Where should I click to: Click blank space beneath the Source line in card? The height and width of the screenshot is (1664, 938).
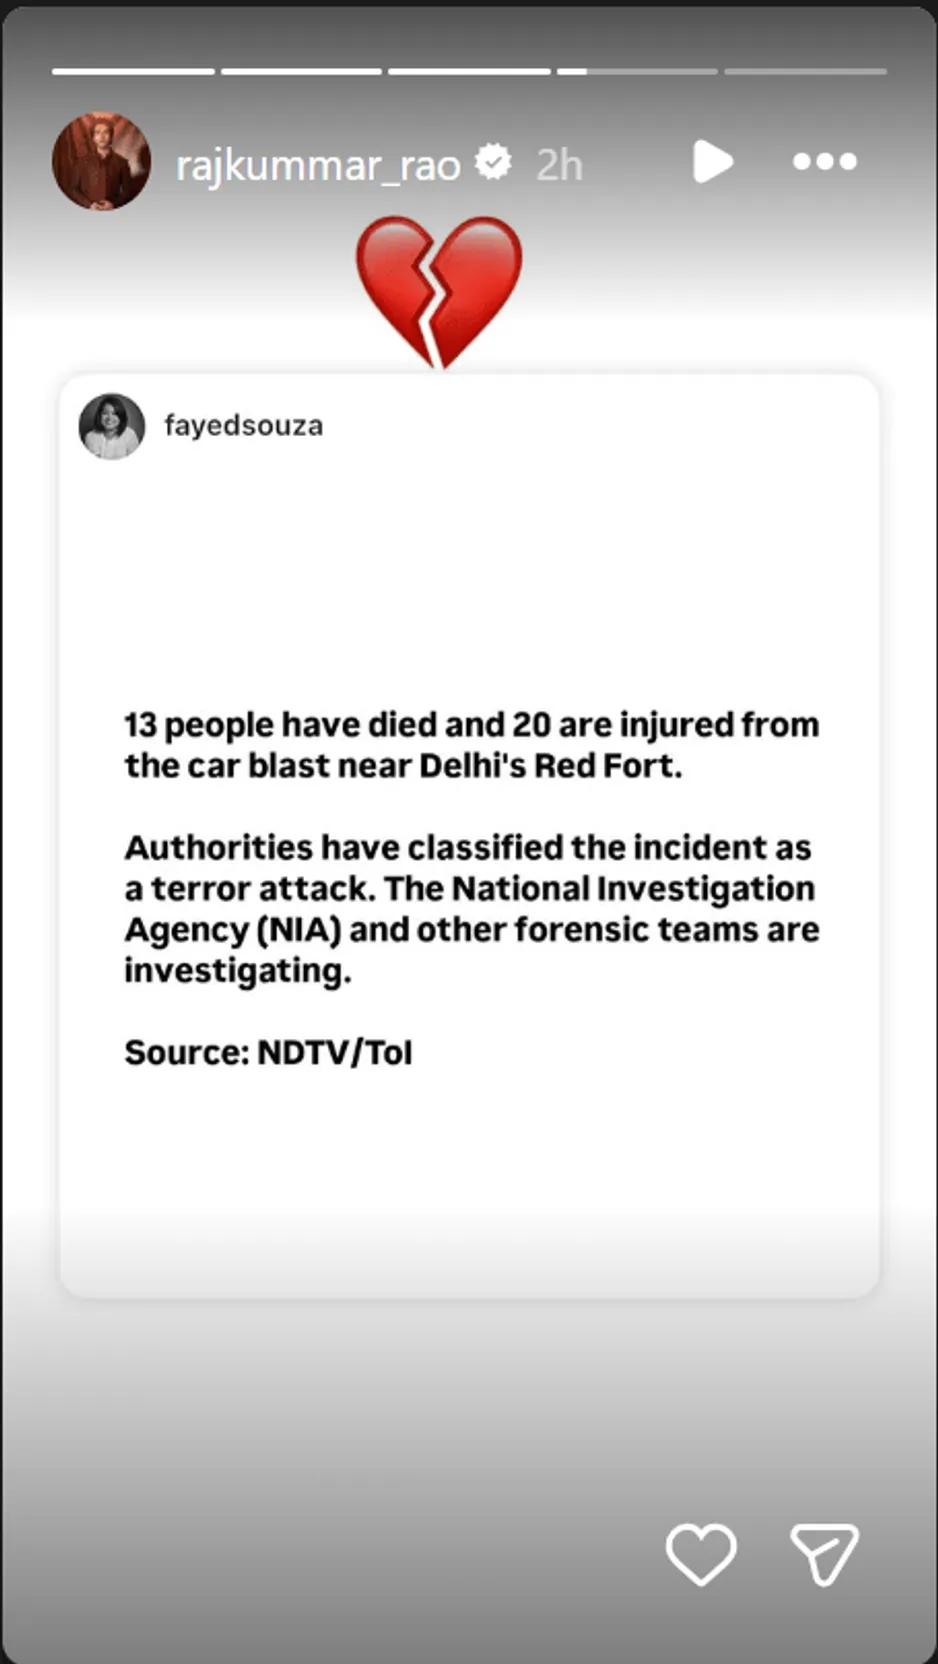point(469,1180)
